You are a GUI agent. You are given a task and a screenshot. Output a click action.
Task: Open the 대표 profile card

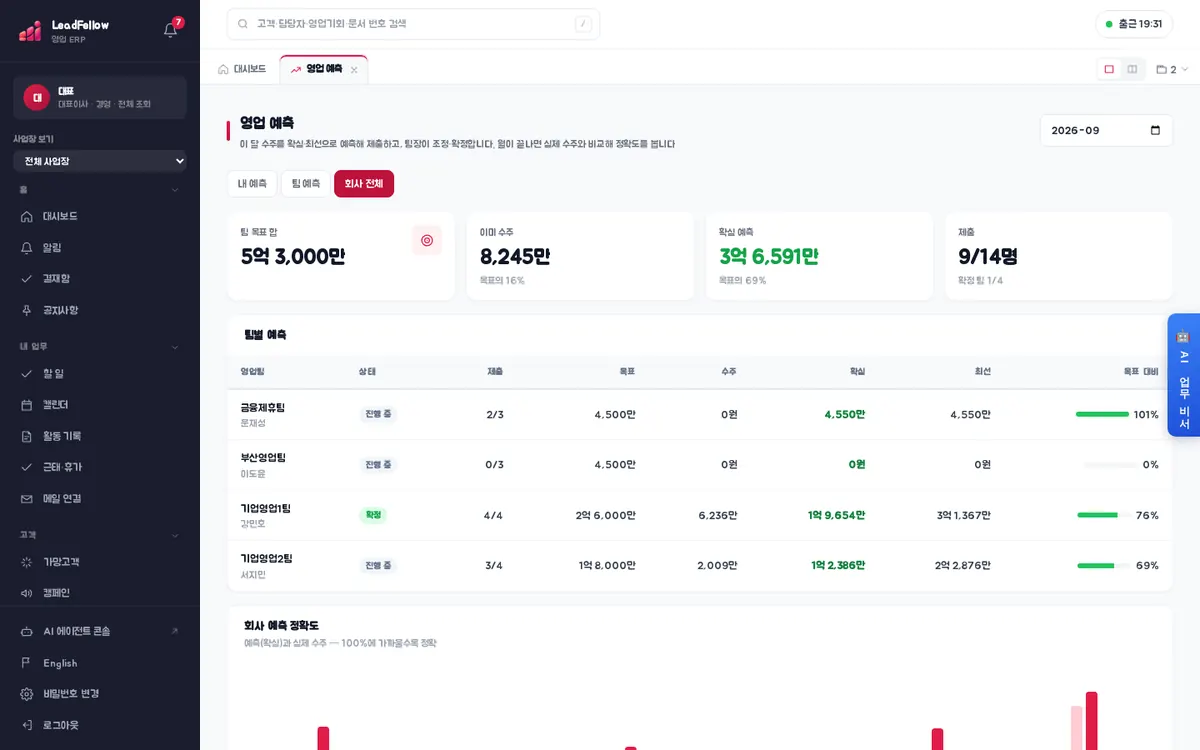tap(100, 98)
